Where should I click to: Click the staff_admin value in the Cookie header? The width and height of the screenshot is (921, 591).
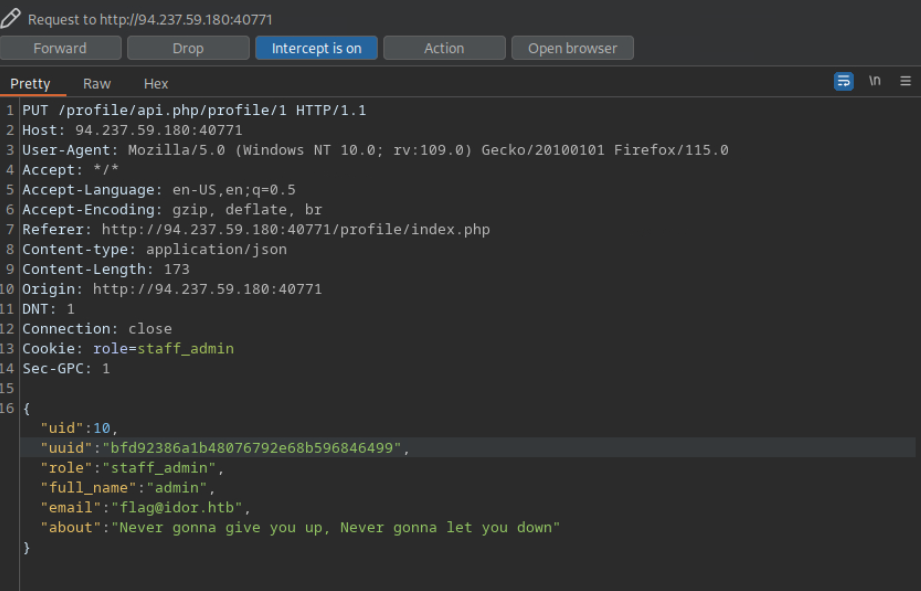coord(185,349)
